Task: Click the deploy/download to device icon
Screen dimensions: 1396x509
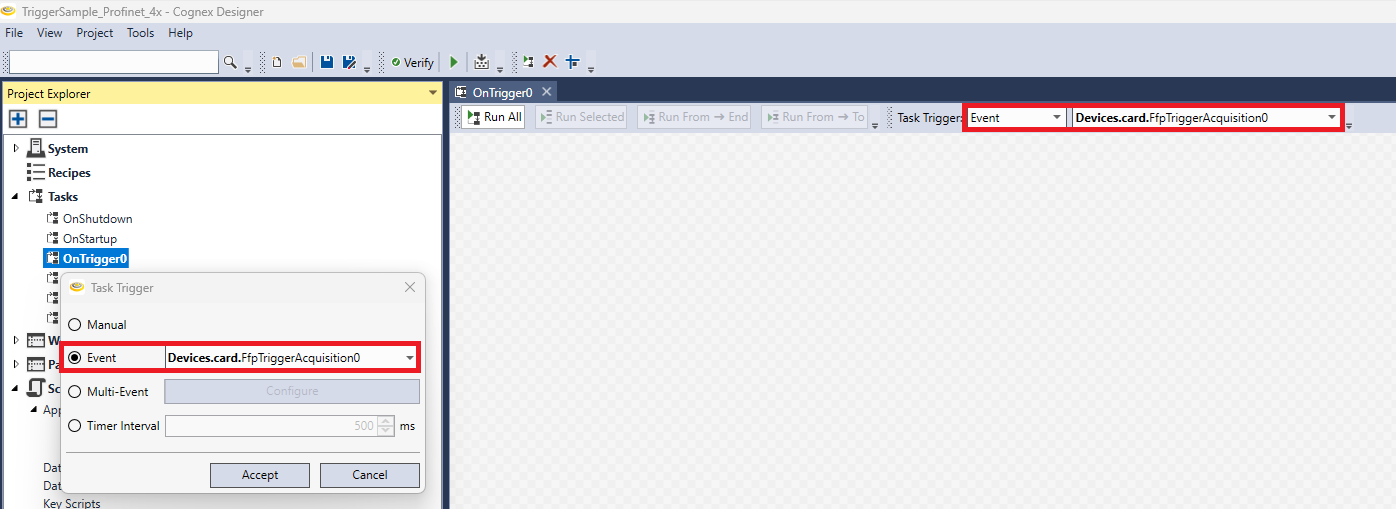Action: [x=482, y=62]
